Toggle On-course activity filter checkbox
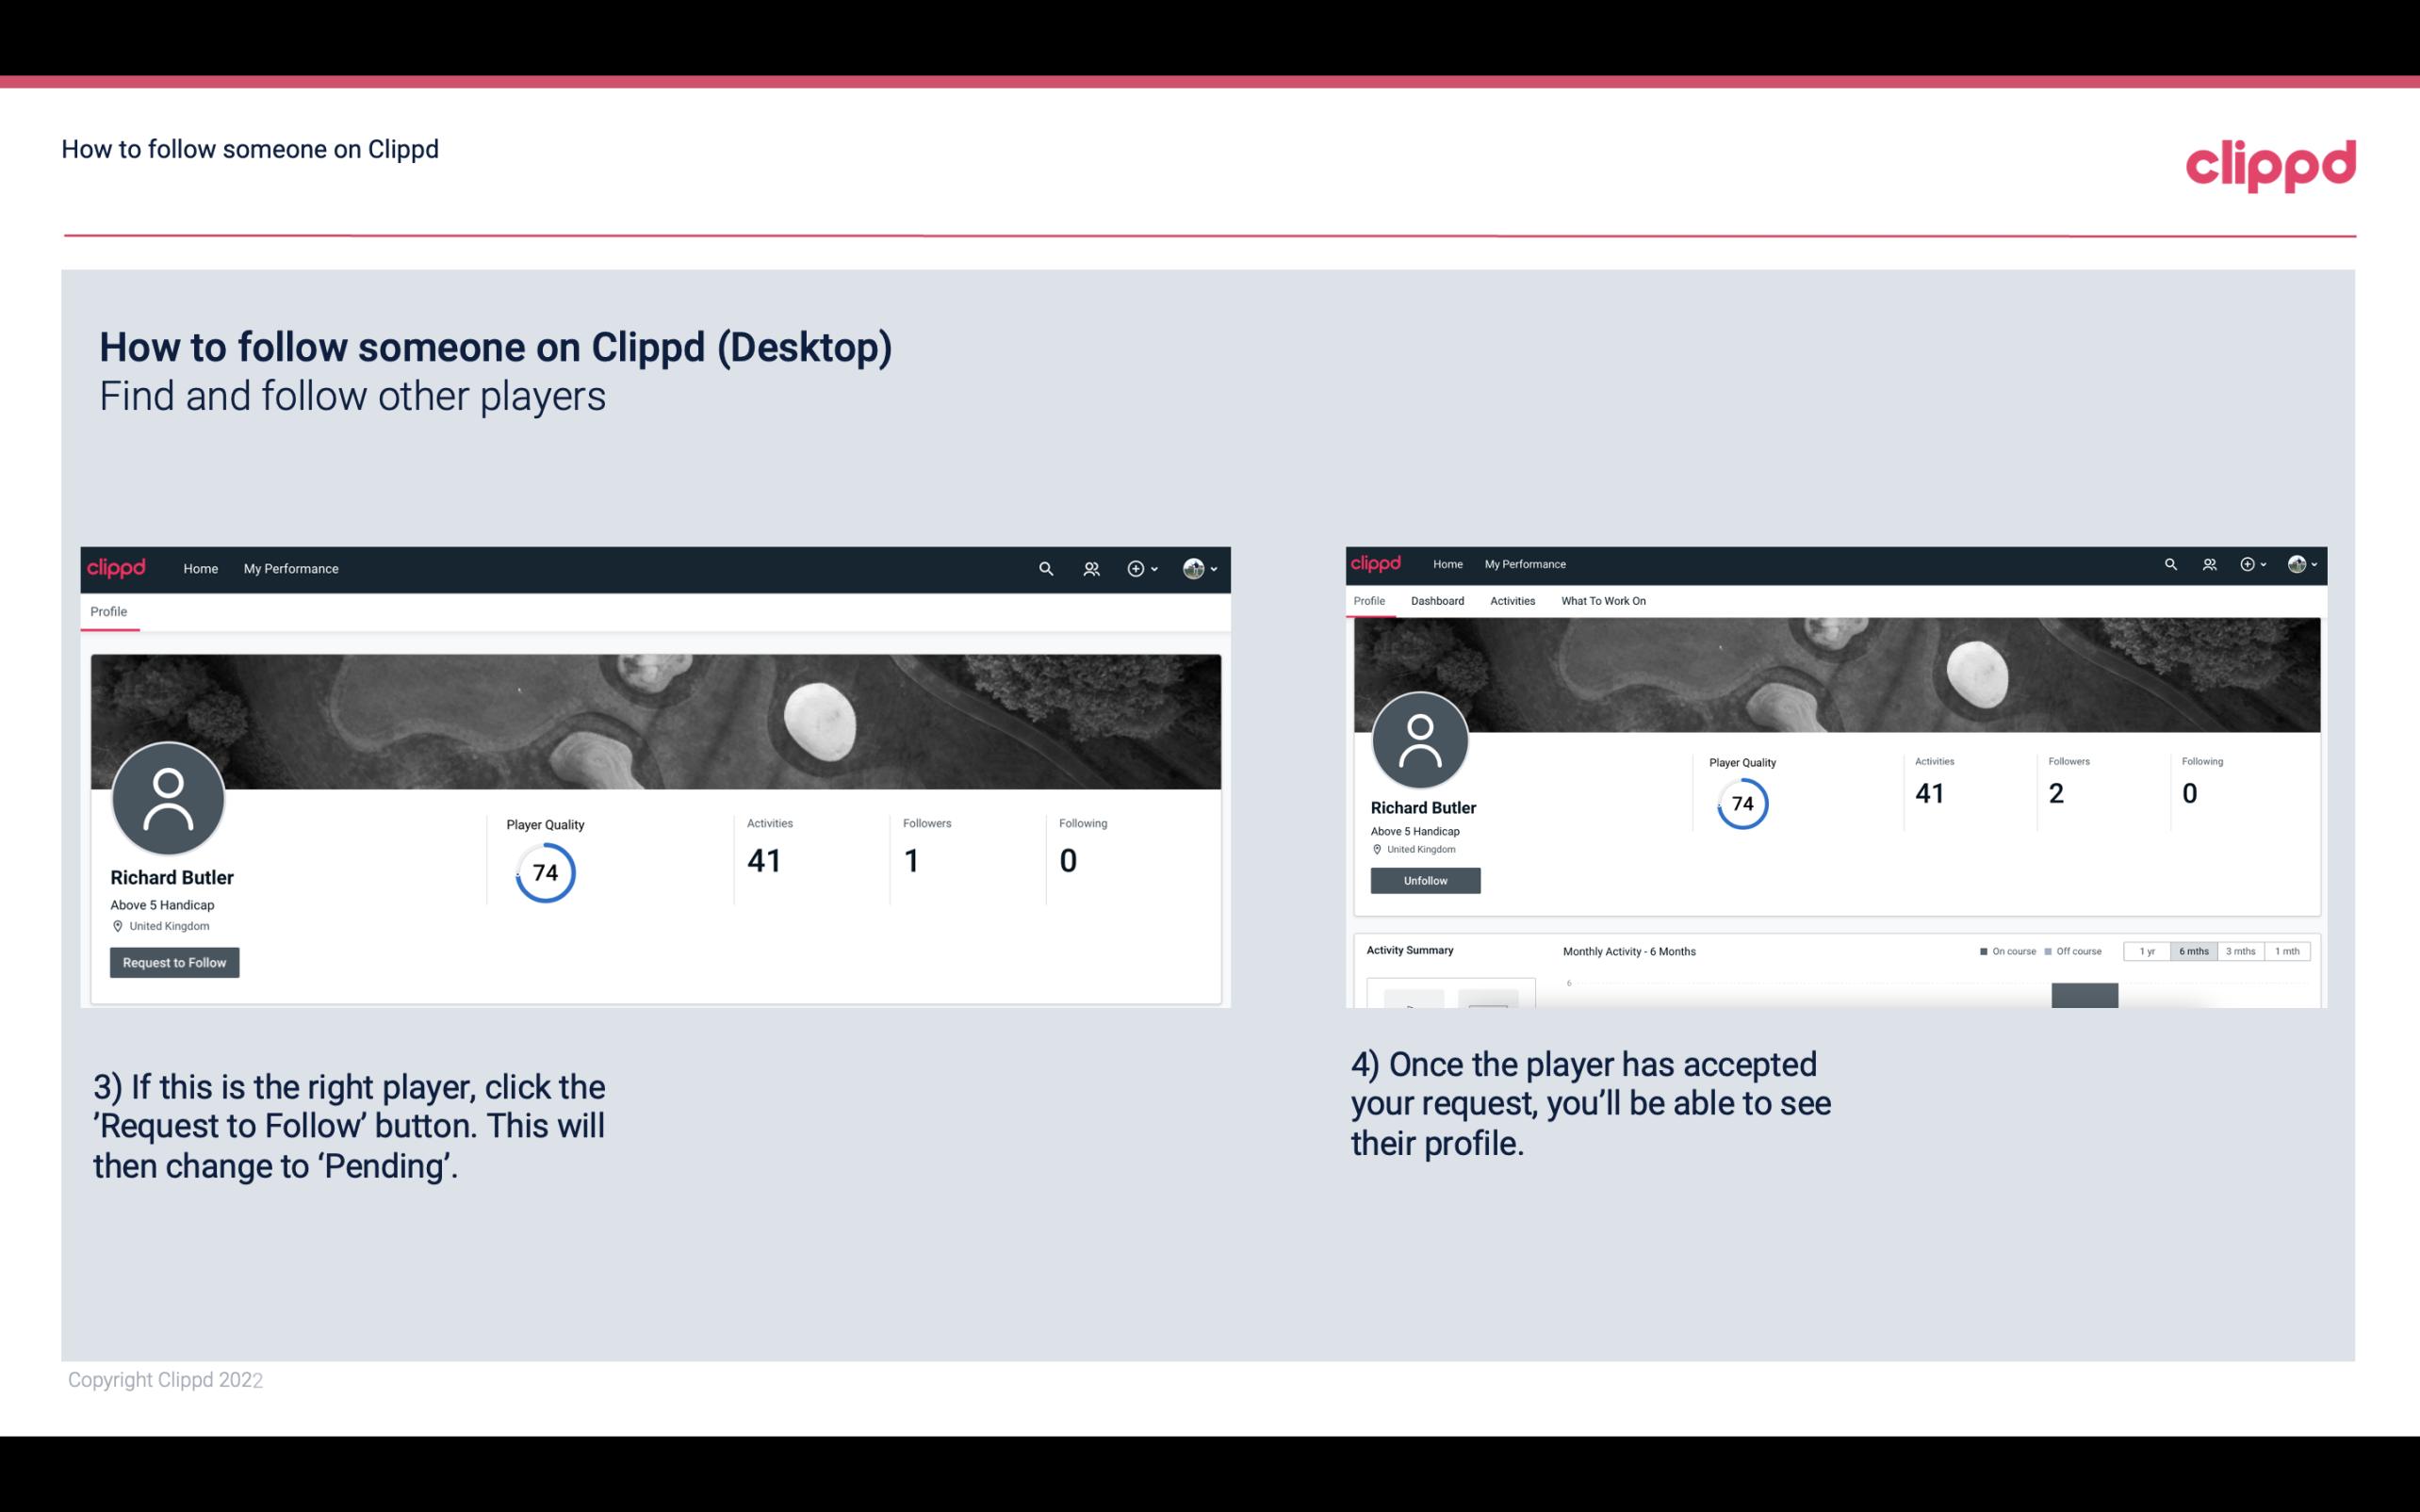 (x=1977, y=951)
